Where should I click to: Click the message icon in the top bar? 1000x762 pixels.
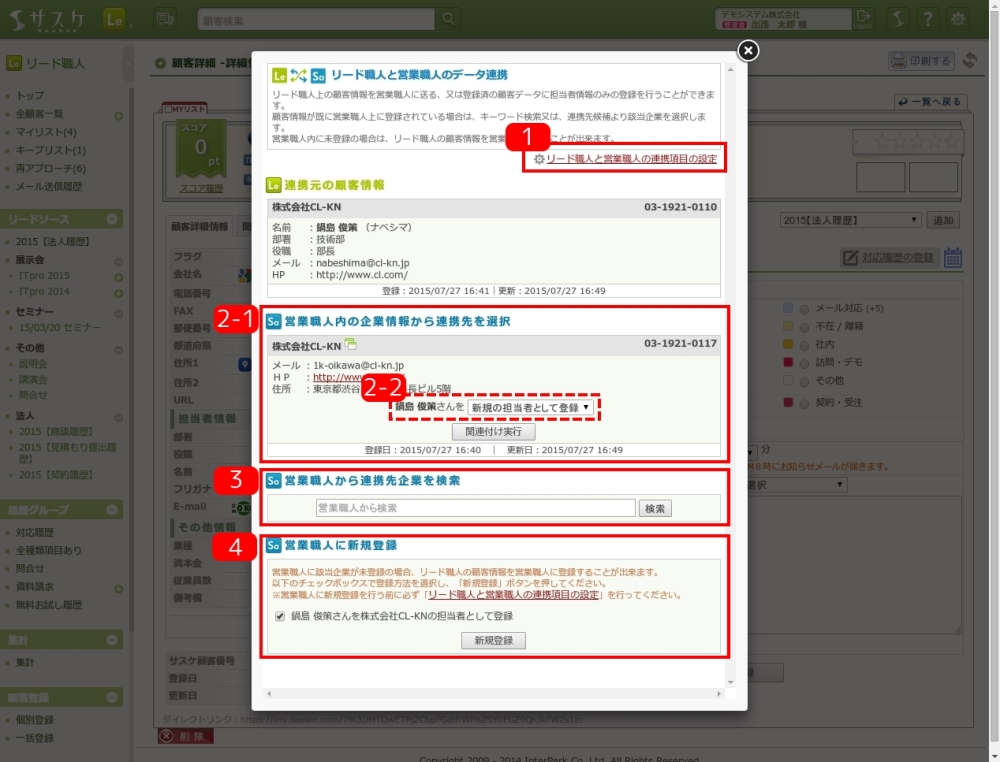click(166, 19)
